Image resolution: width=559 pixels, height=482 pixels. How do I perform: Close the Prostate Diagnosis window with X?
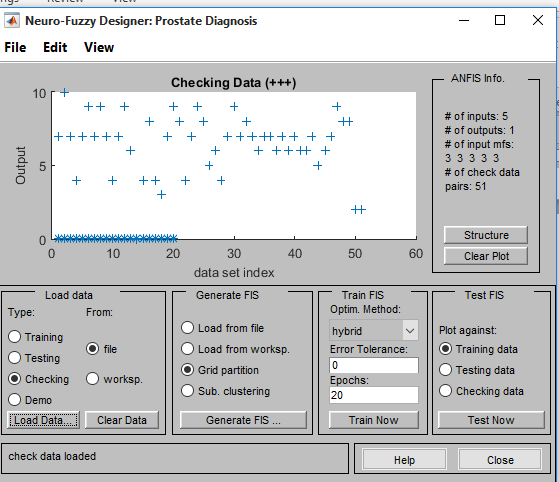tap(538, 20)
